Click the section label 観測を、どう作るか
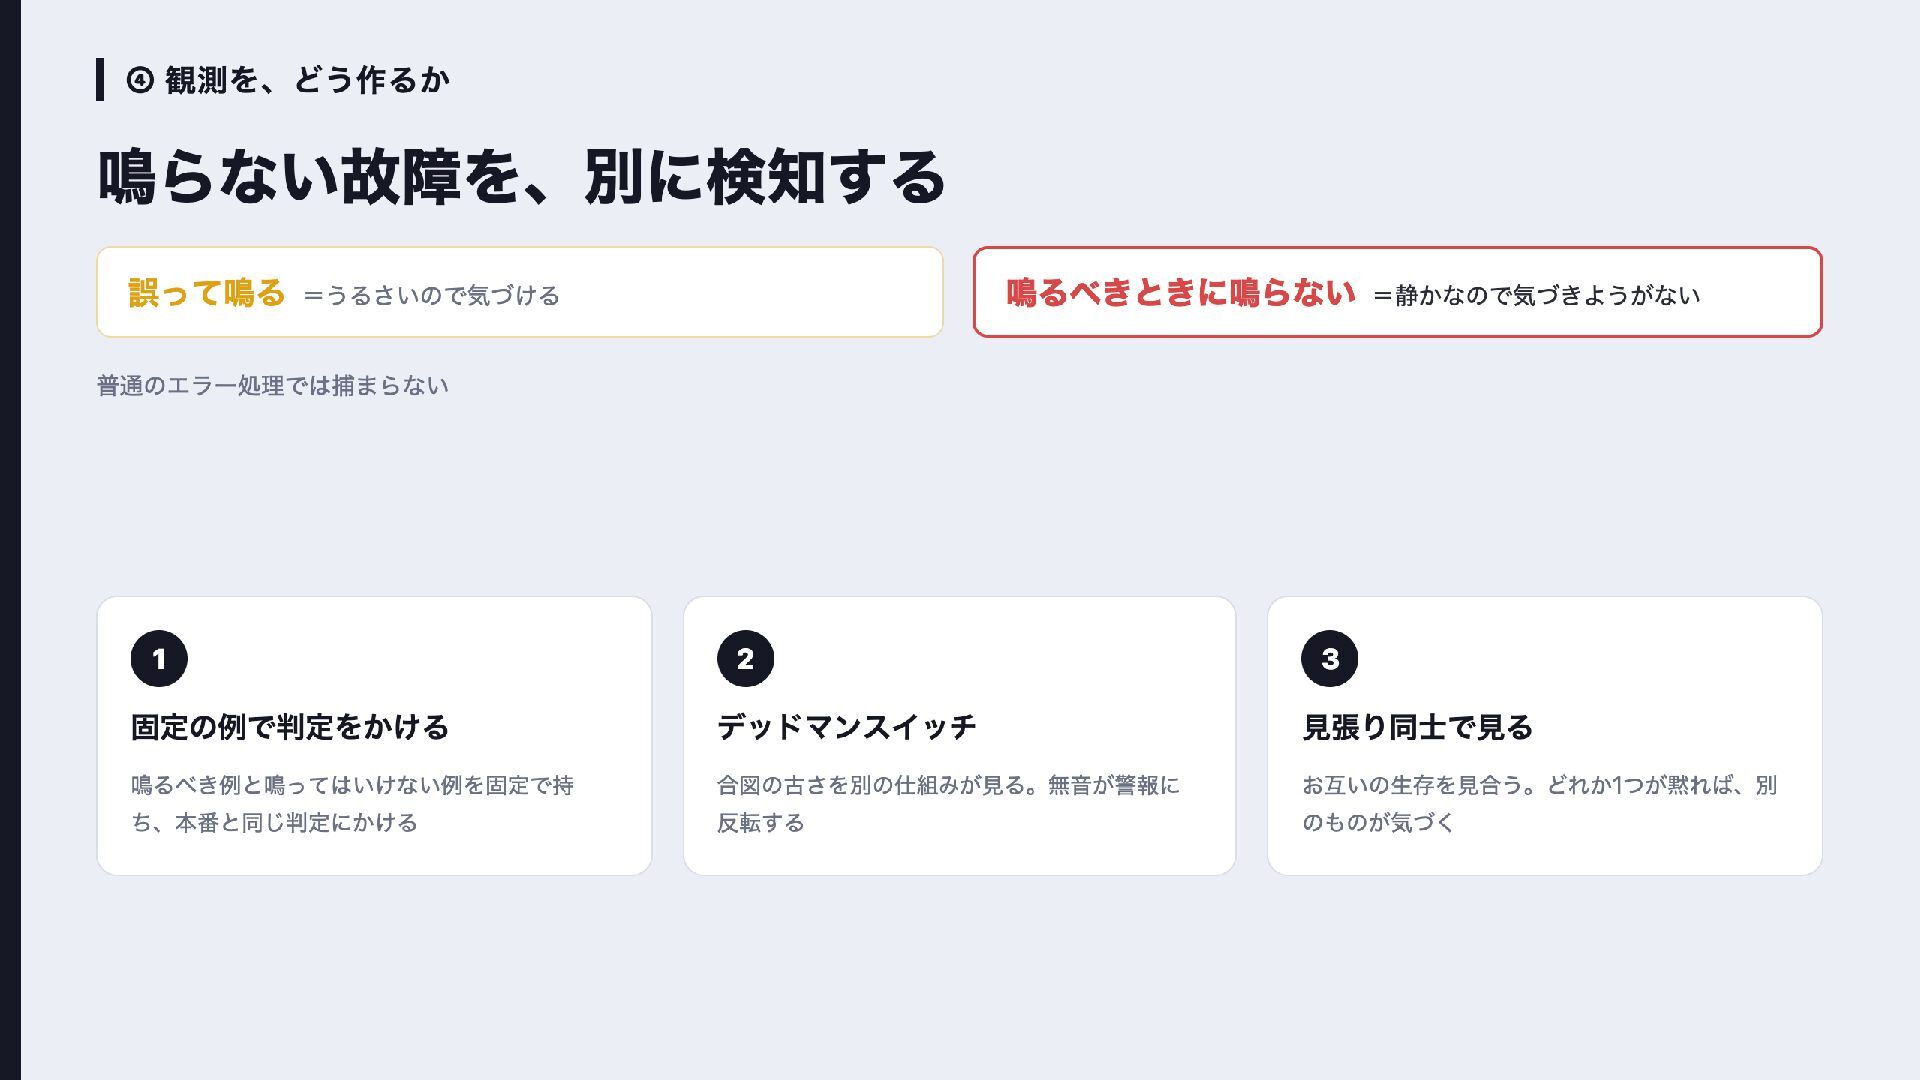This screenshot has height=1080, width=1920. [x=307, y=80]
